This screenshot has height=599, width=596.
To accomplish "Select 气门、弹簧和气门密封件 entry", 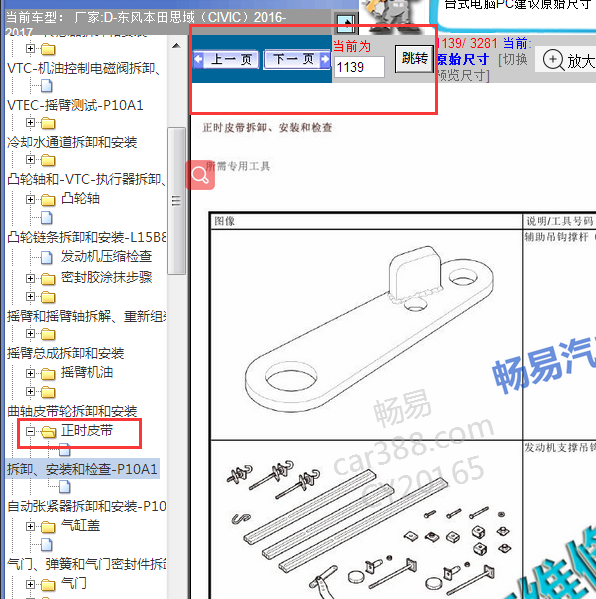I will point(87,564).
